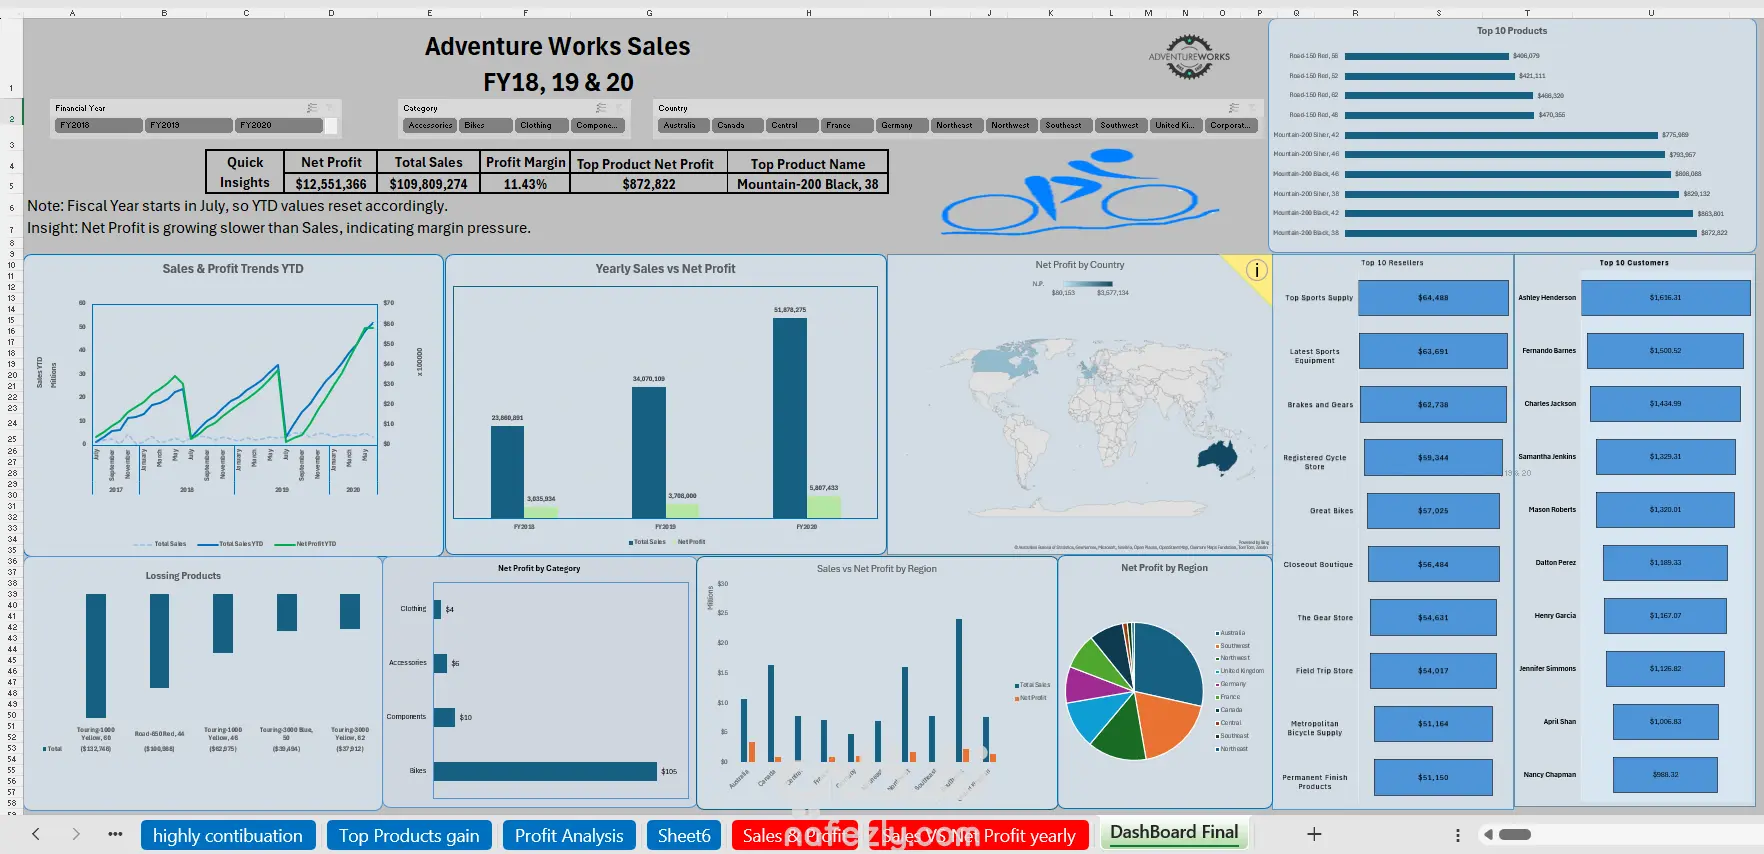Switch to Sales & Profit red tab
The image size is (1764, 854).
click(795, 836)
